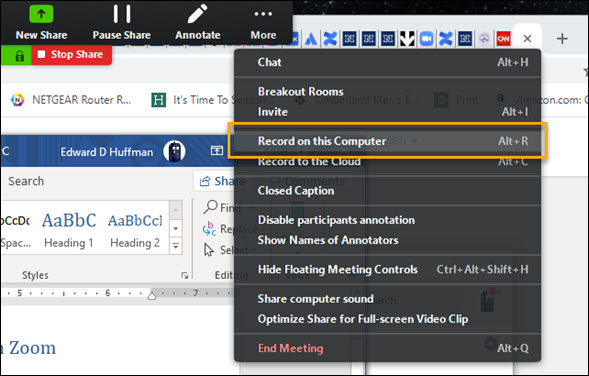Click End Meeting in the menu
Screen dimensions: 589x376
point(387,349)
